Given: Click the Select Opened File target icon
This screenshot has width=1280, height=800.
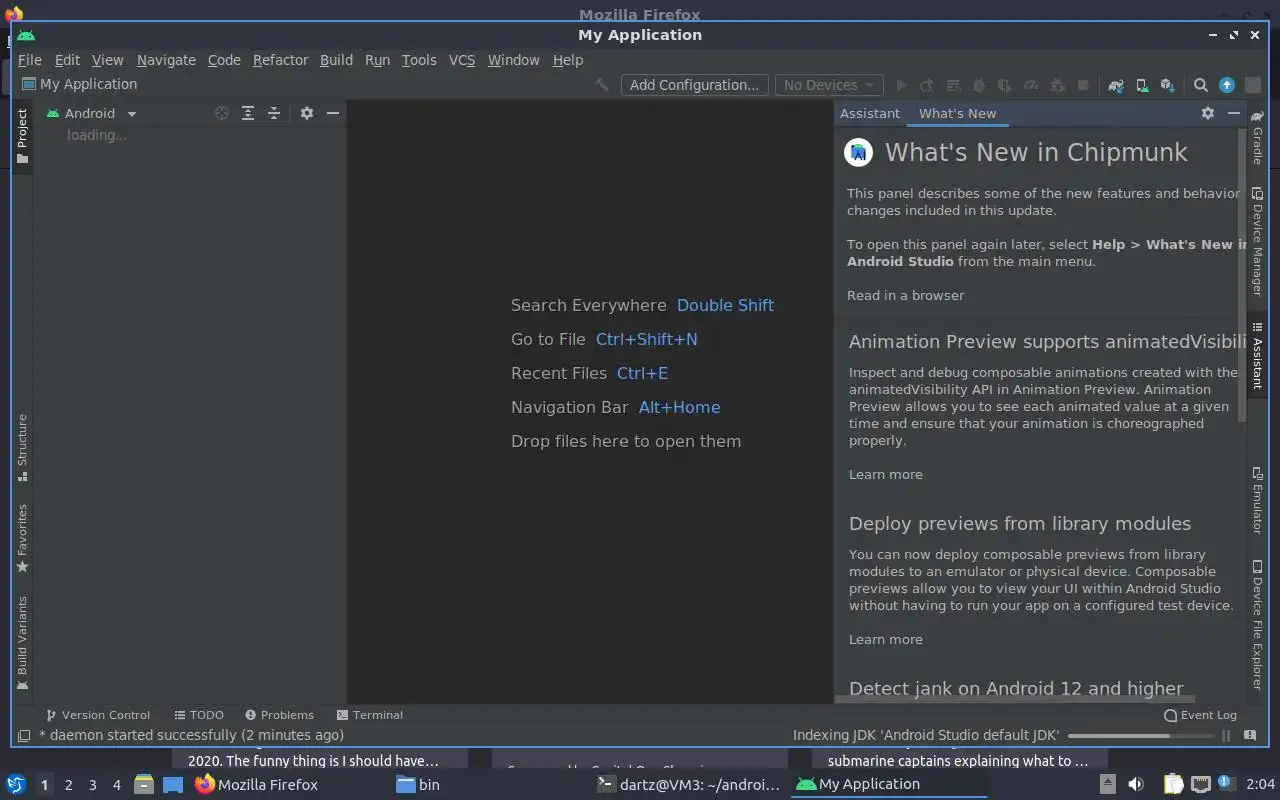Looking at the screenshot, I should click(x=222, y=113).
